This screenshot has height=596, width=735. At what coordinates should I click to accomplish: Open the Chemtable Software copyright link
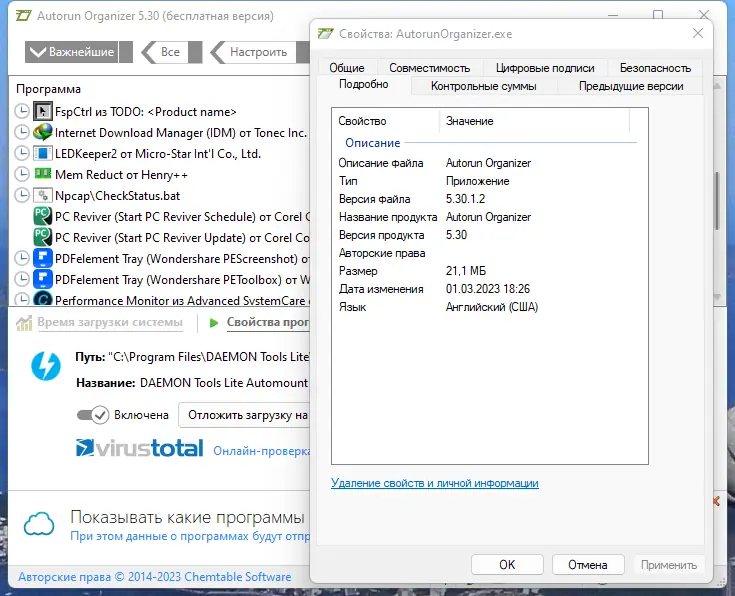tap(155, 577)
